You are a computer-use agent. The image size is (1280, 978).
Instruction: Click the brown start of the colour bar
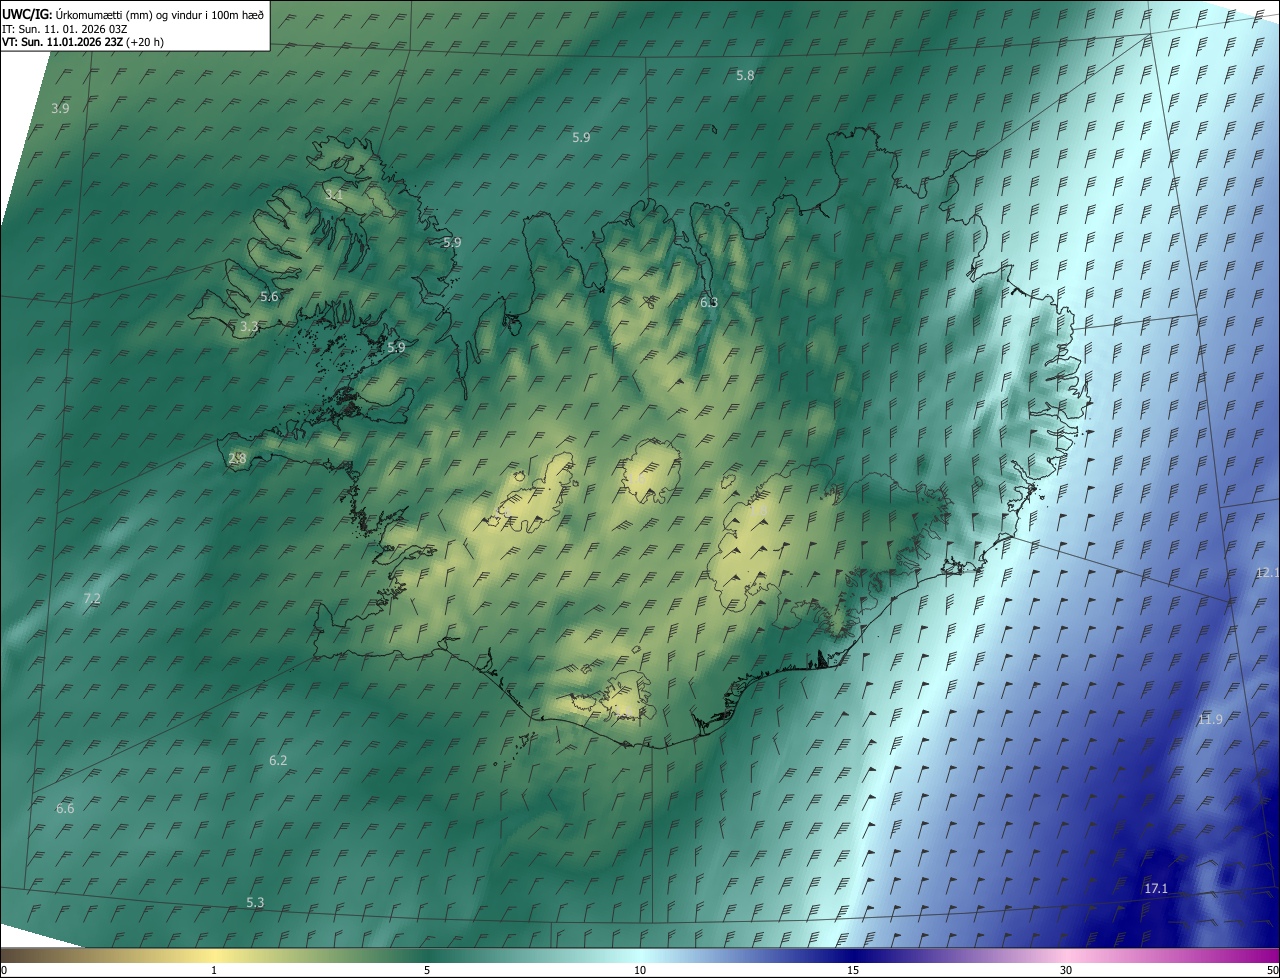coord(12,955)
